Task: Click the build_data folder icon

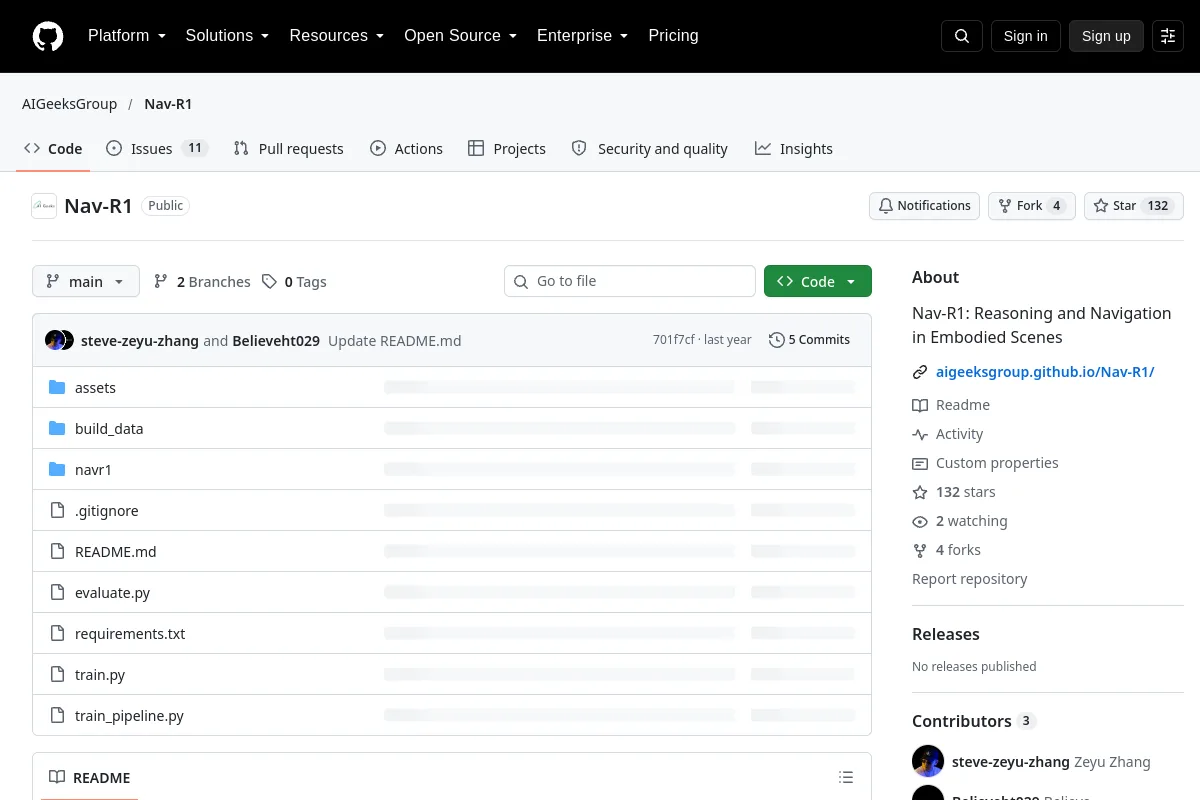Action: (x=57, y=429)
